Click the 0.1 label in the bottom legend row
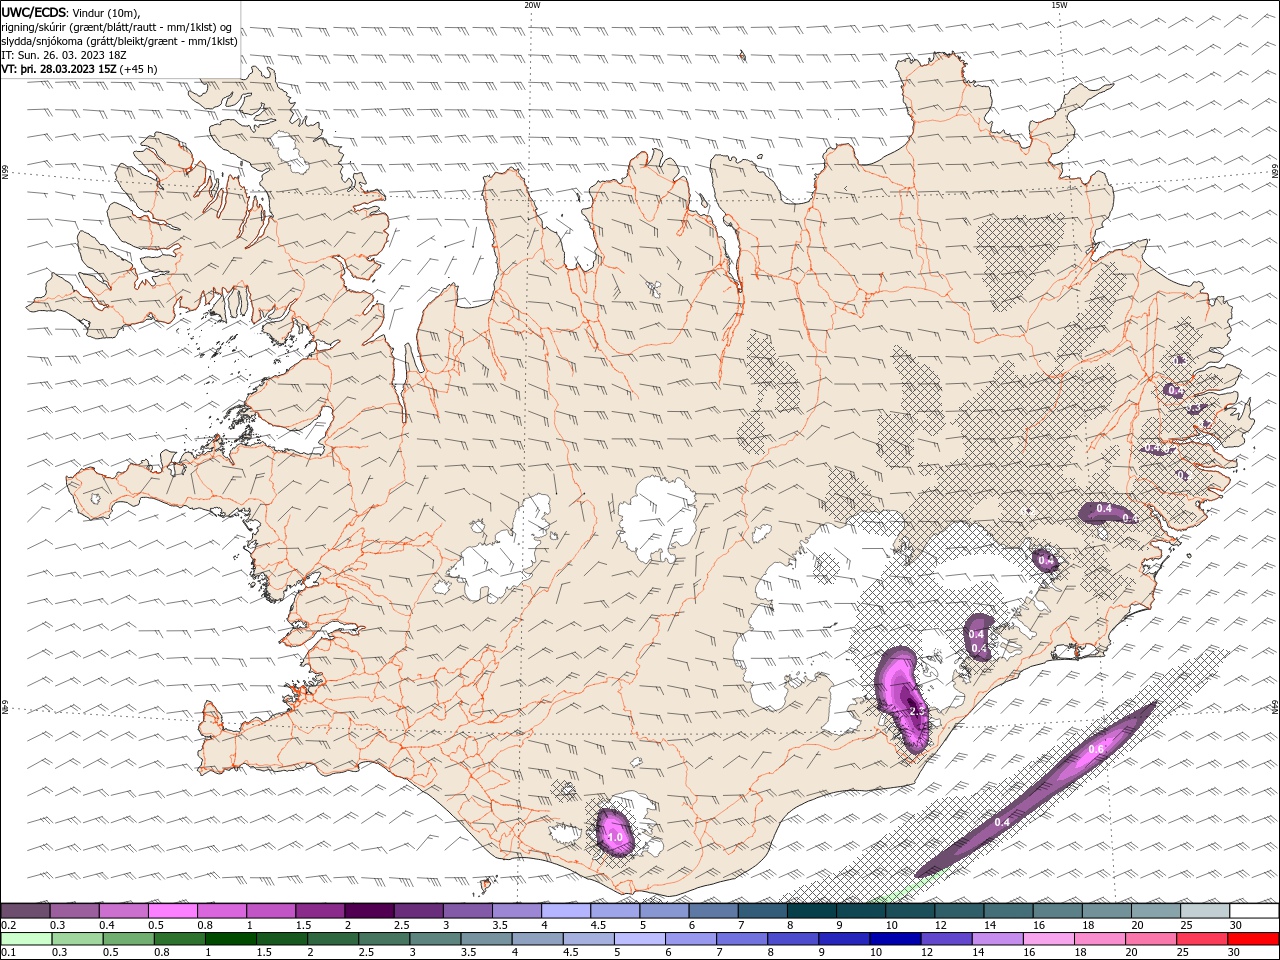Viewport: 1280px width, 960px height. (8, 953)
